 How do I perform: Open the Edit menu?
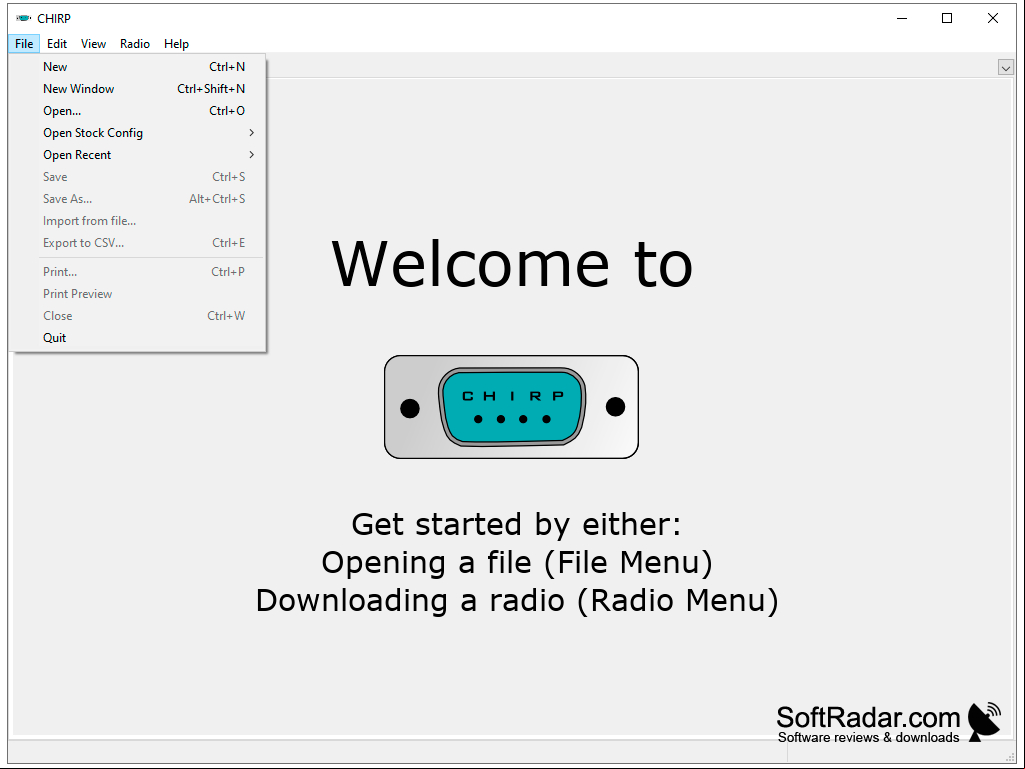pos(57,44)
